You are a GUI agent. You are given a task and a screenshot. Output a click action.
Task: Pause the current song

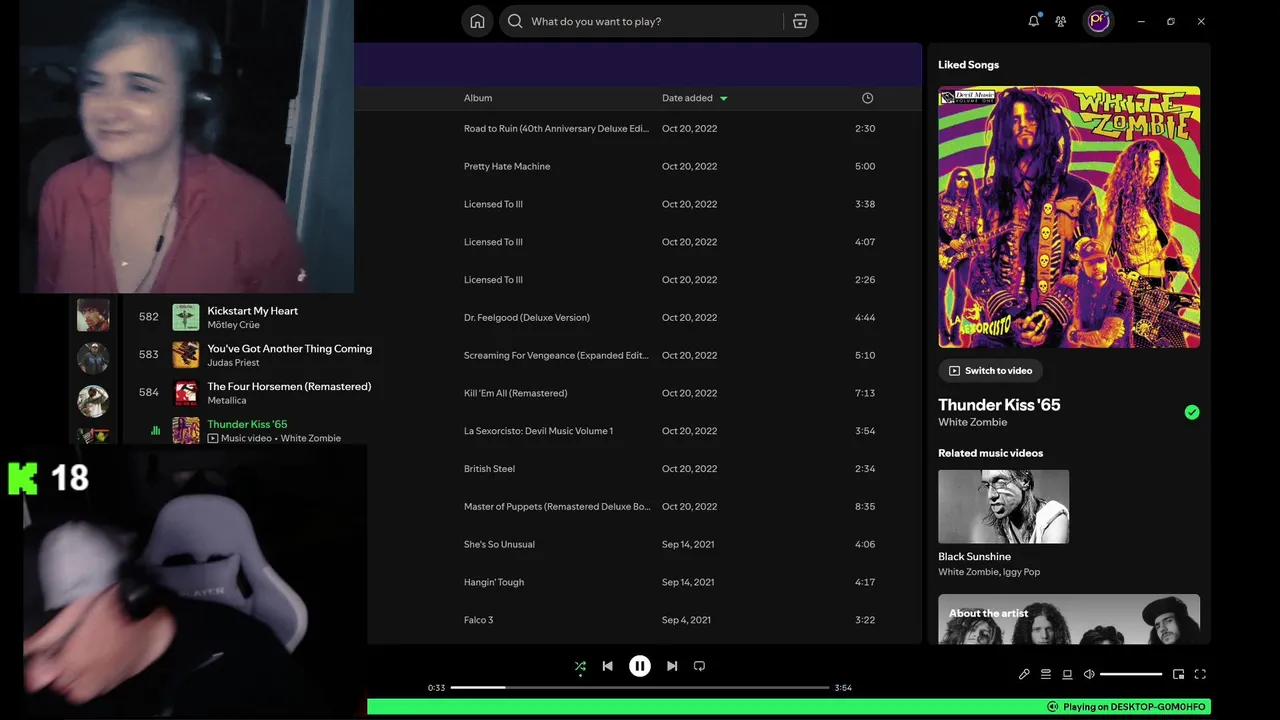(x=640, y=666)
